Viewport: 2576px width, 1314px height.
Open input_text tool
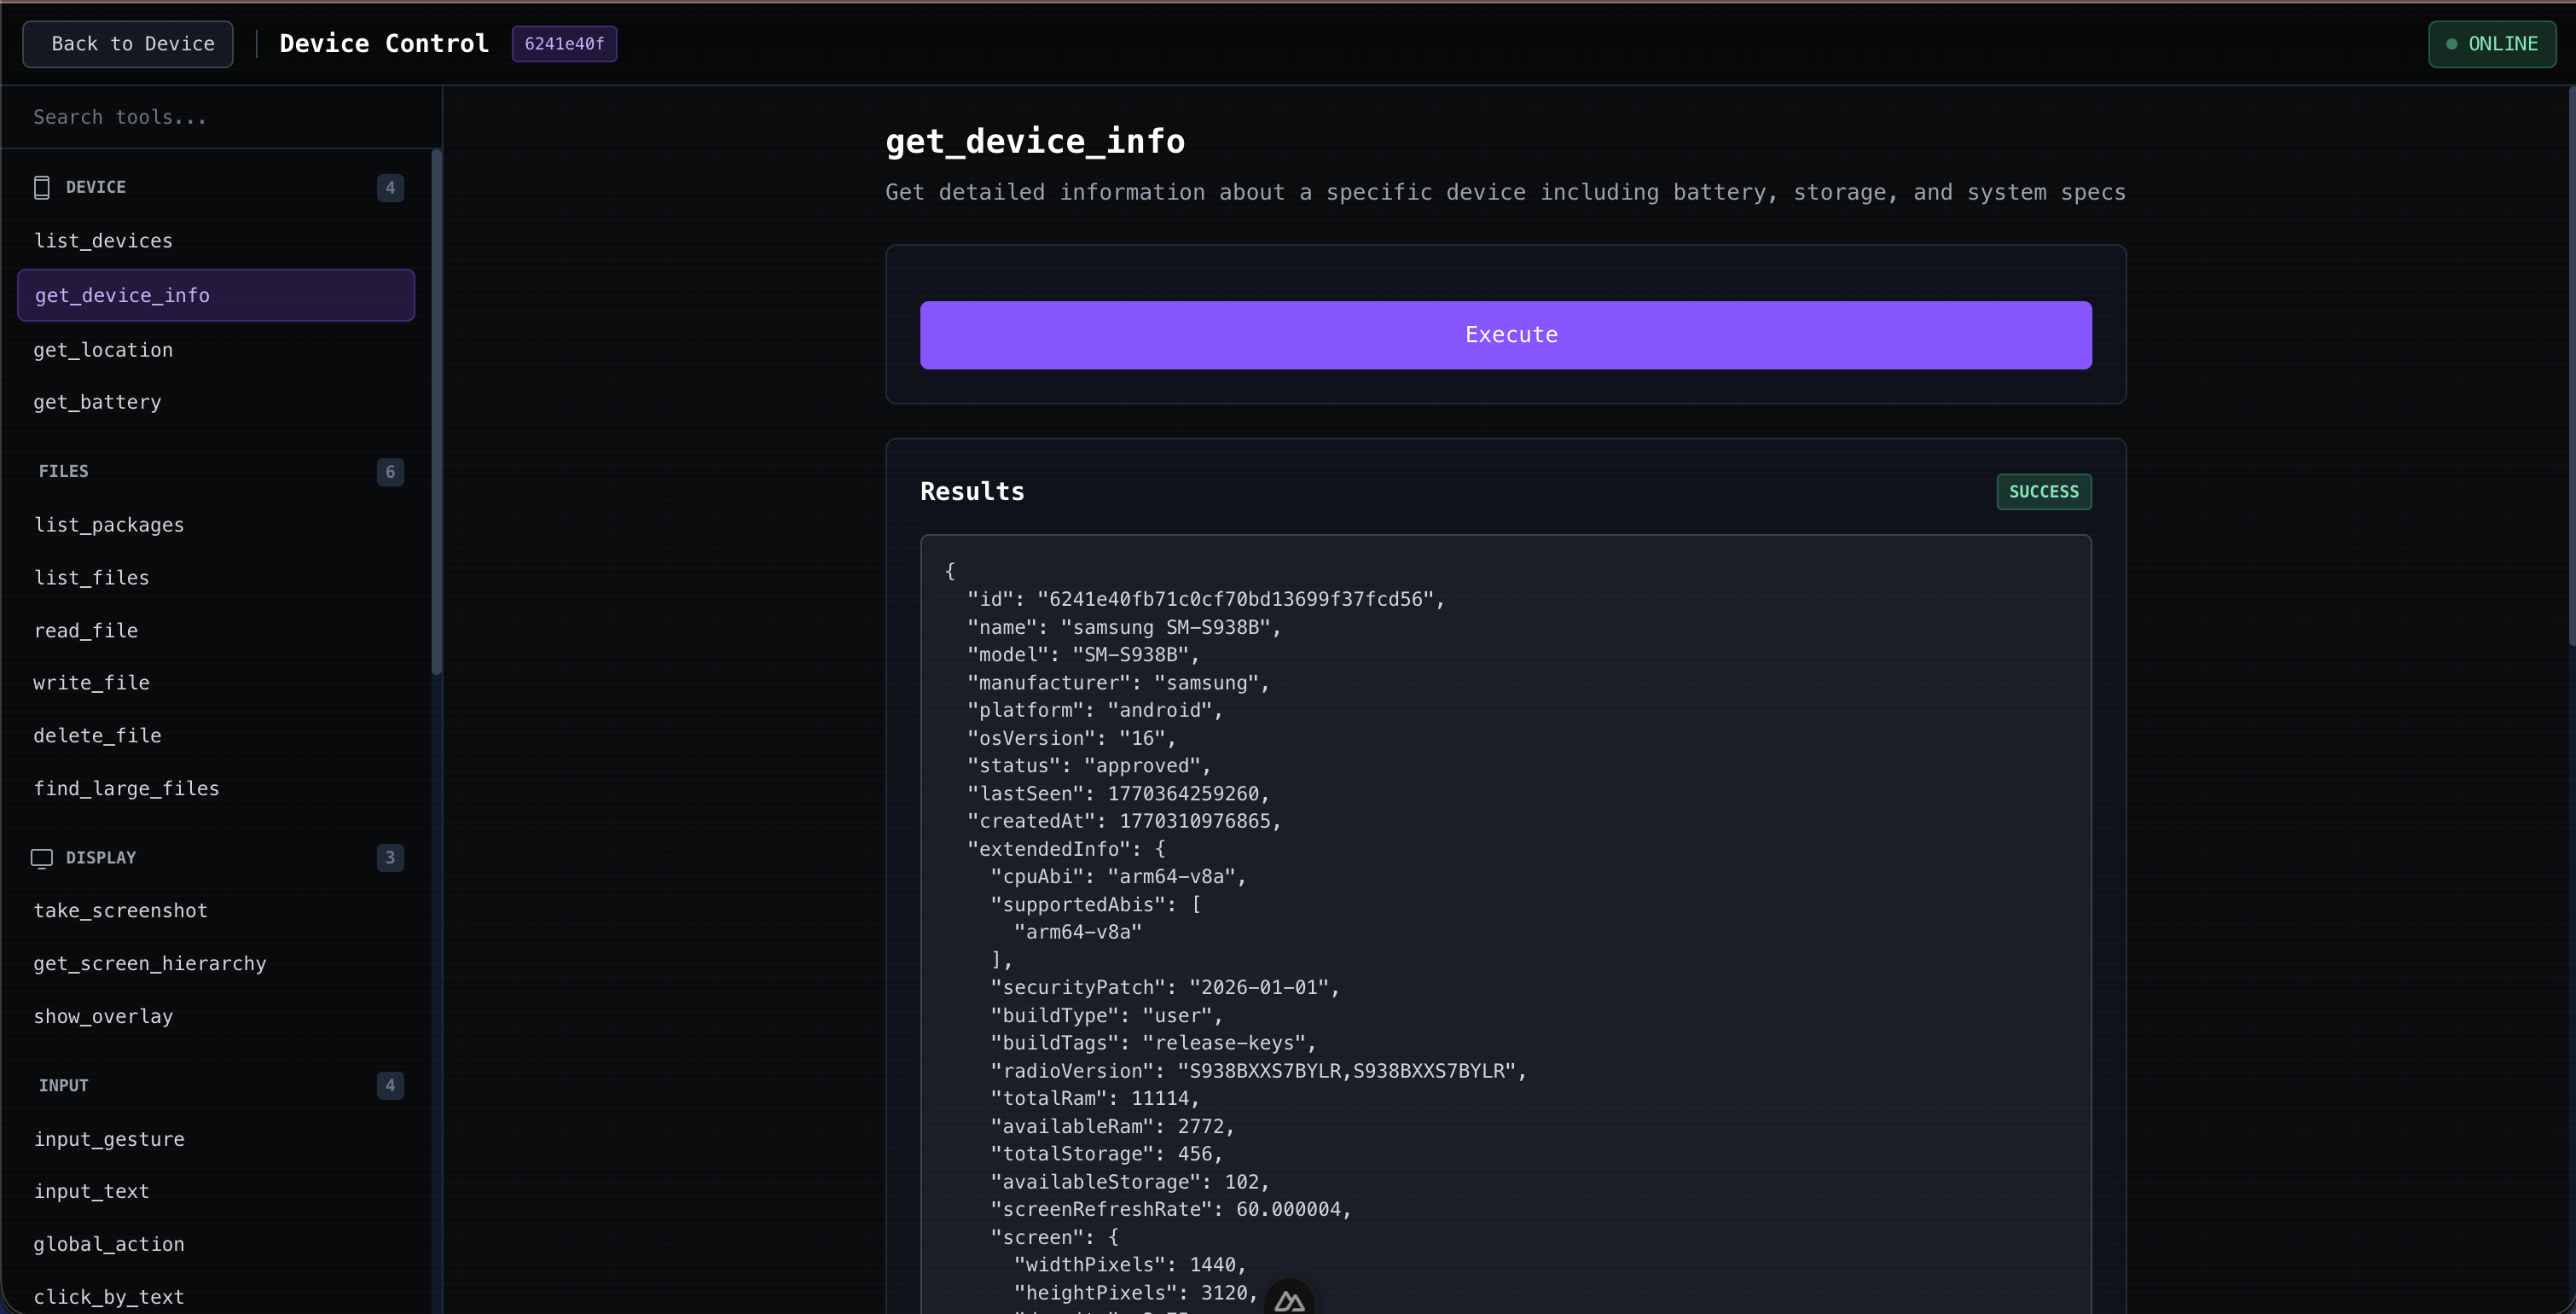216,1192
